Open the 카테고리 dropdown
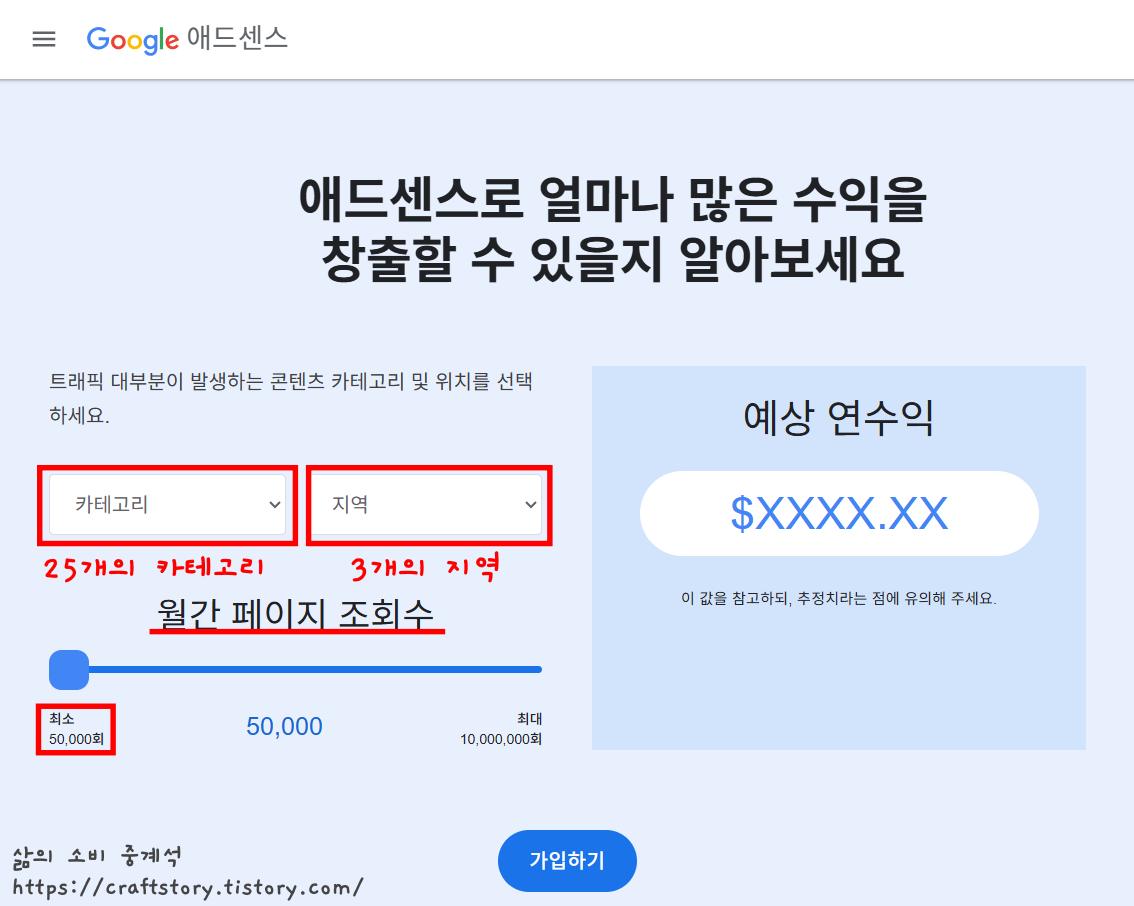Image resolution: width=1134 pixels, height=906 pixels. coord(168,504)
